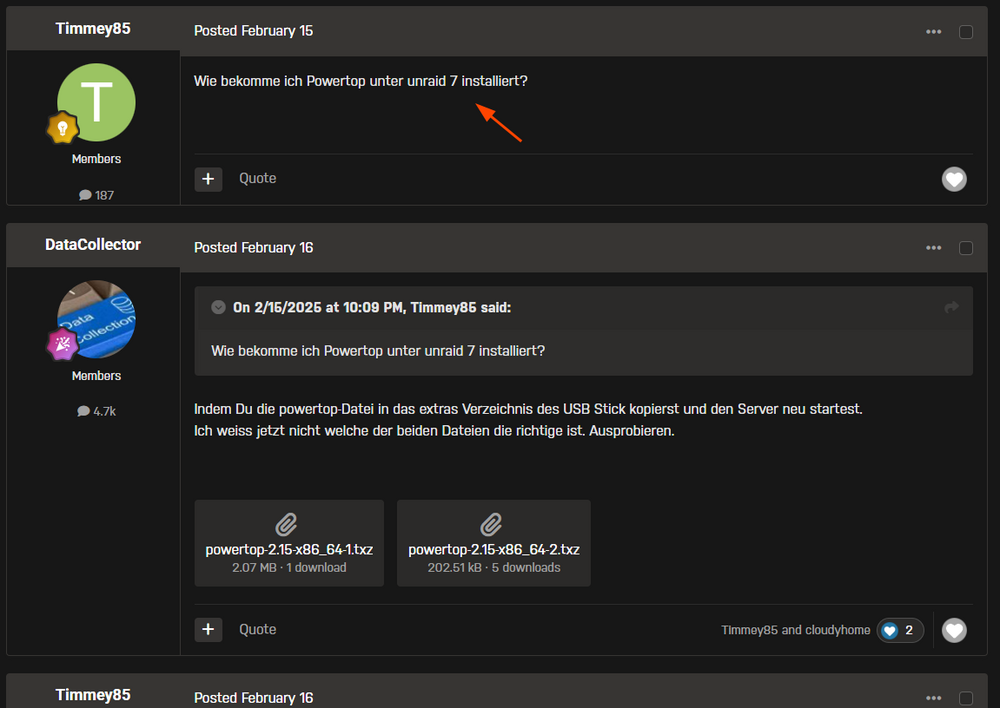The height and width of the screenshot is (708, 1000).
Task: Collapse the quoted Timmey85 block
Action: 218,307
